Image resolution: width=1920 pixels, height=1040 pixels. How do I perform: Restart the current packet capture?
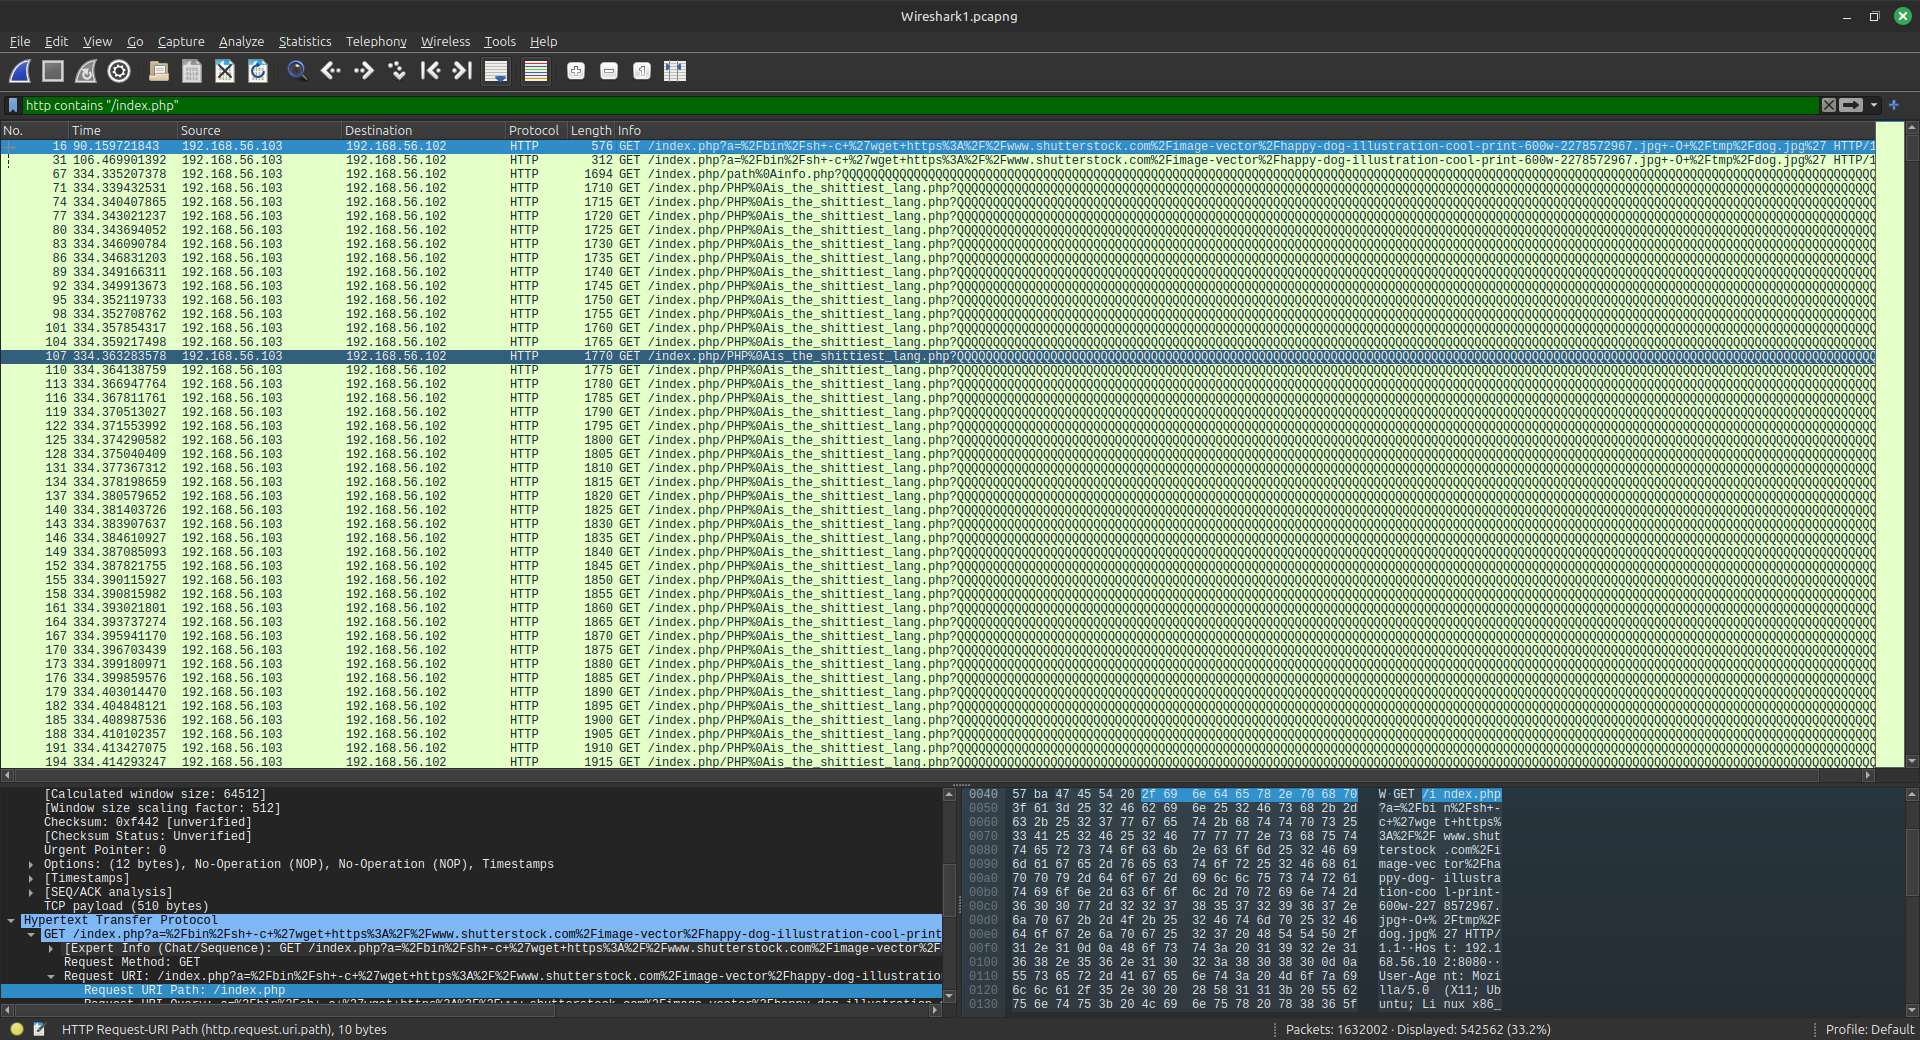[86, 71]
